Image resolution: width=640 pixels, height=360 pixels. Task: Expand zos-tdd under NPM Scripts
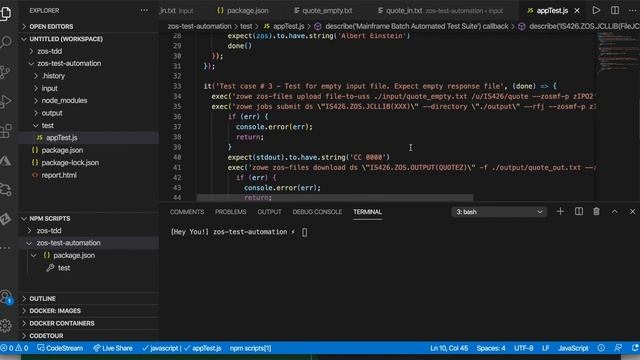point(88,231)
